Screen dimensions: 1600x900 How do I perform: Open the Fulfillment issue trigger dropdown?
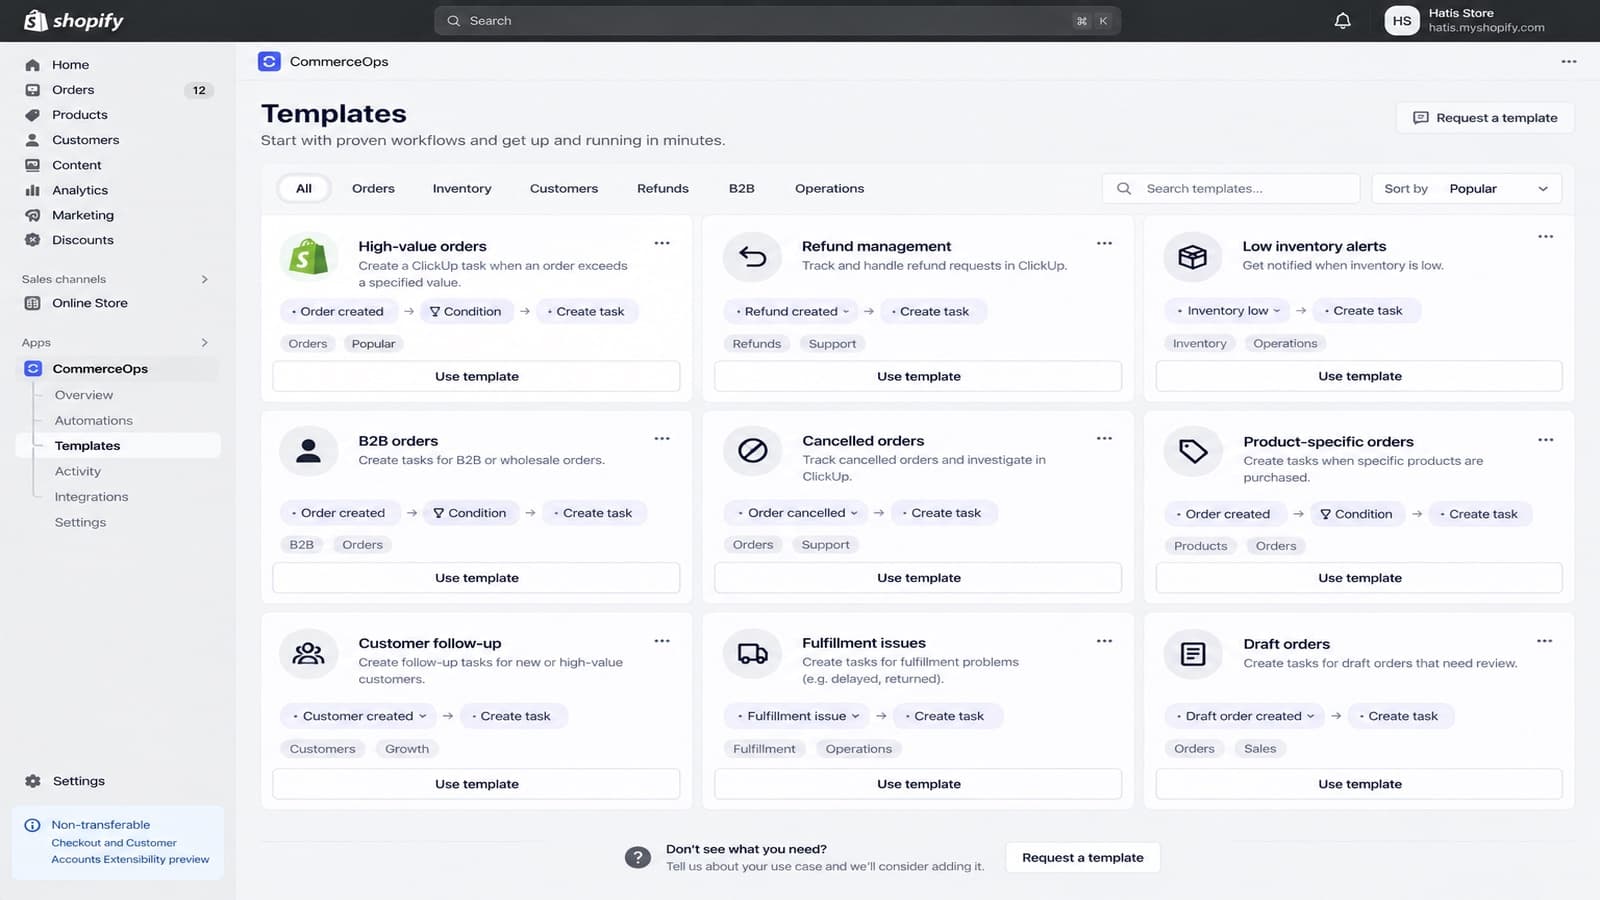click(x=797, y=716)
